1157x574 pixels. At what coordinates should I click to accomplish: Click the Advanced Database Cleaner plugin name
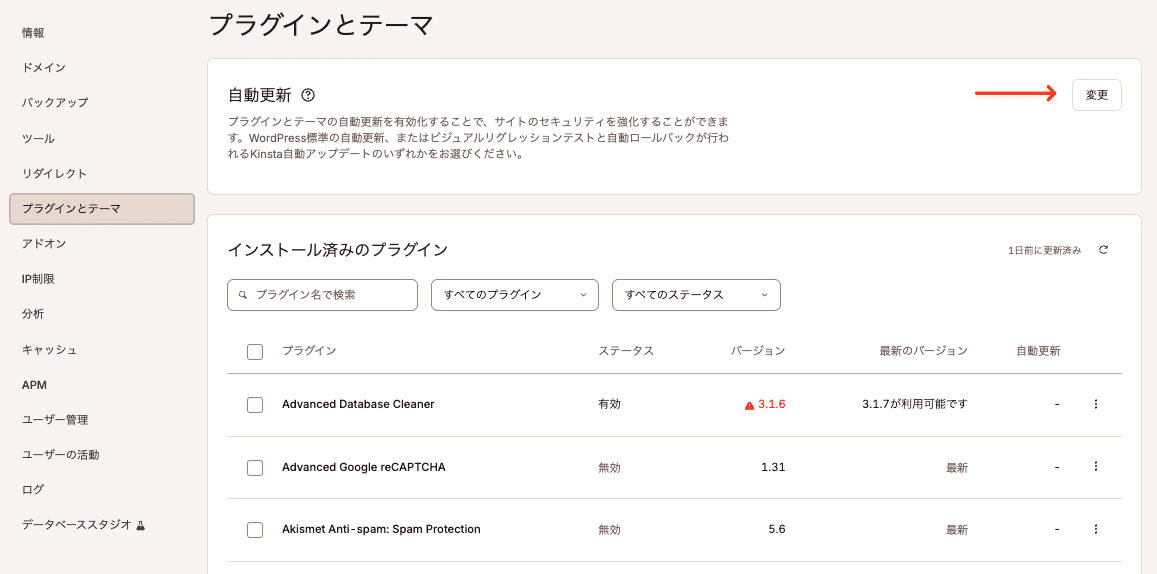click(x=358, y=404)
